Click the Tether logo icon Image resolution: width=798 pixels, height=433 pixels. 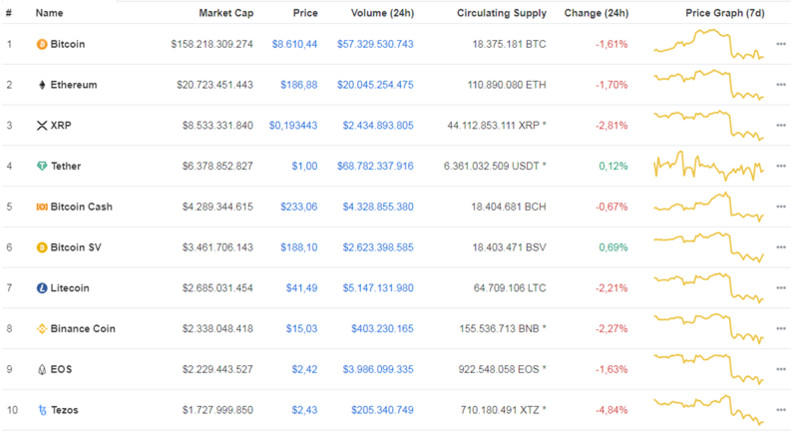point(41,166)
